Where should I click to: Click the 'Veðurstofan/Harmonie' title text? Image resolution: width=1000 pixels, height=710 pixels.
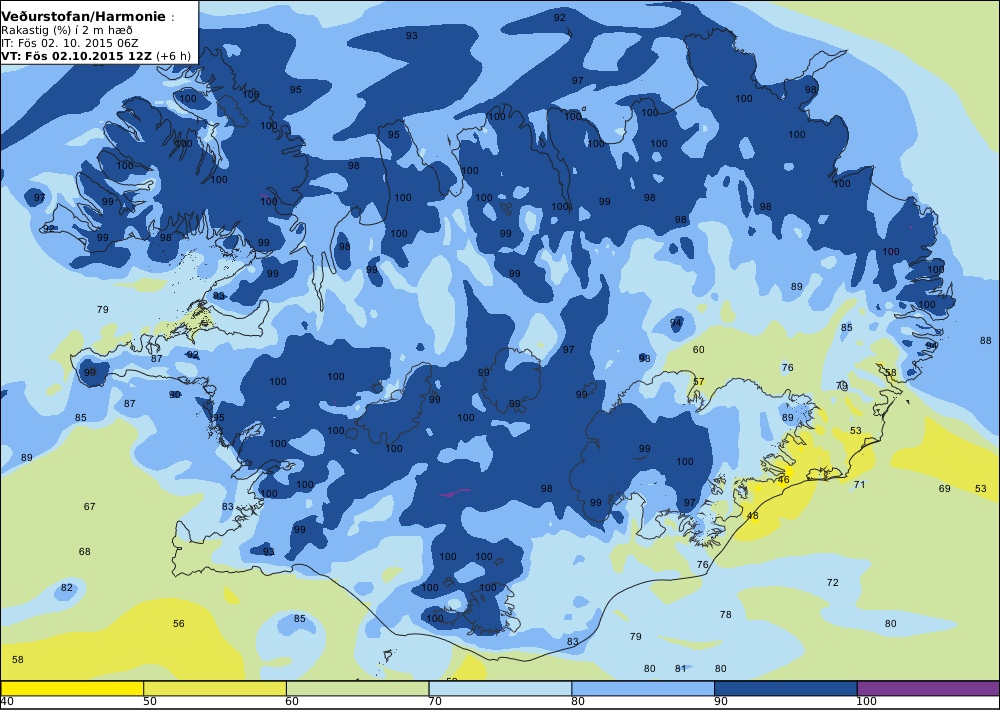[84, 17]
